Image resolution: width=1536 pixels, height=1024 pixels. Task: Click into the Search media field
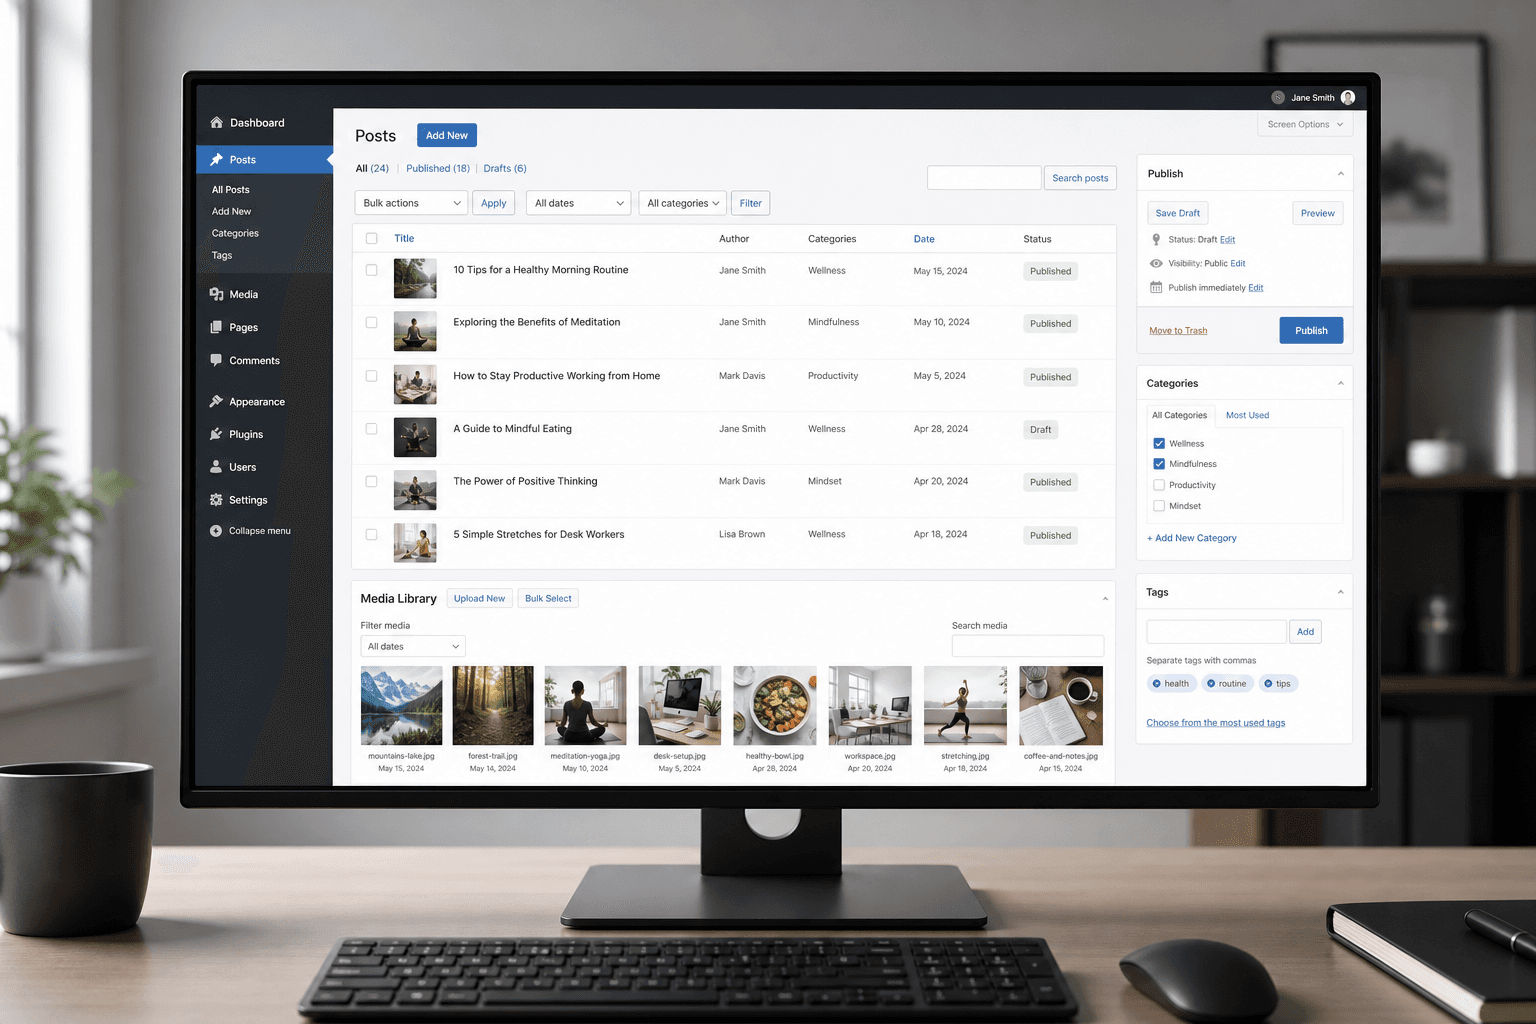tap(1027, 647)
